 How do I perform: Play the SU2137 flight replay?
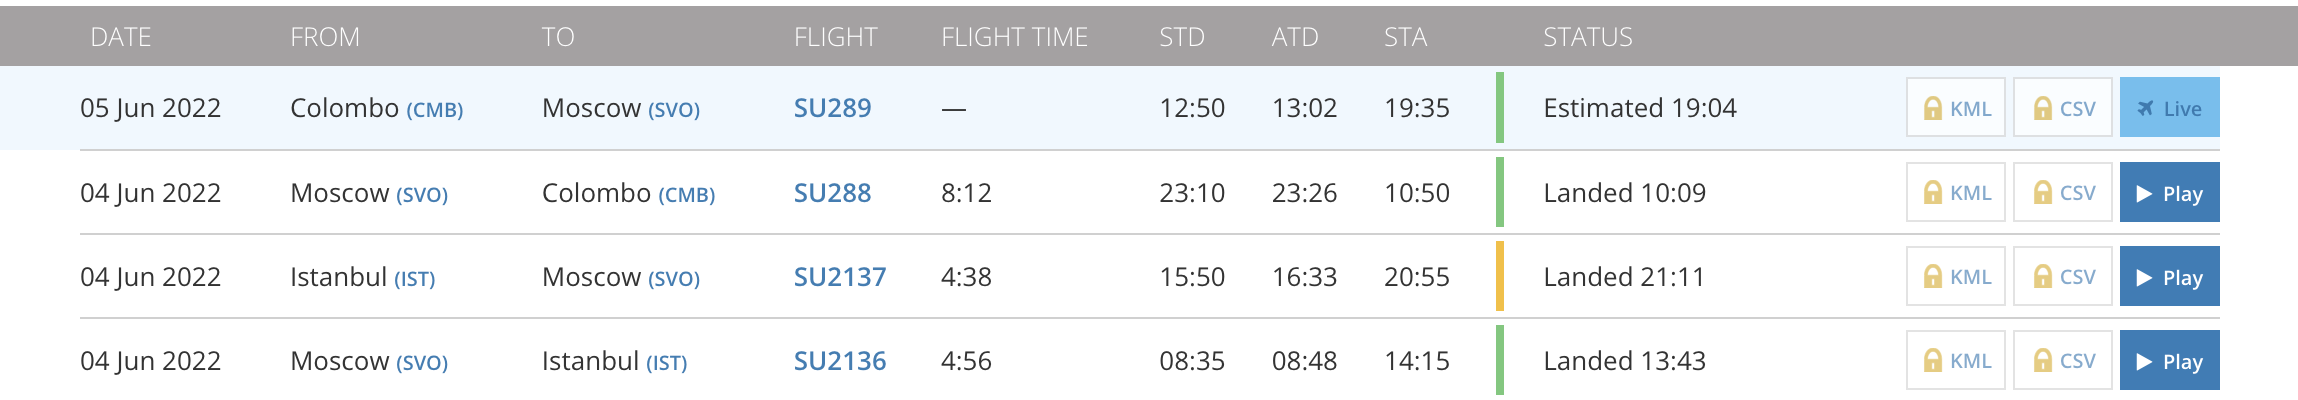tap(2169, 277)
